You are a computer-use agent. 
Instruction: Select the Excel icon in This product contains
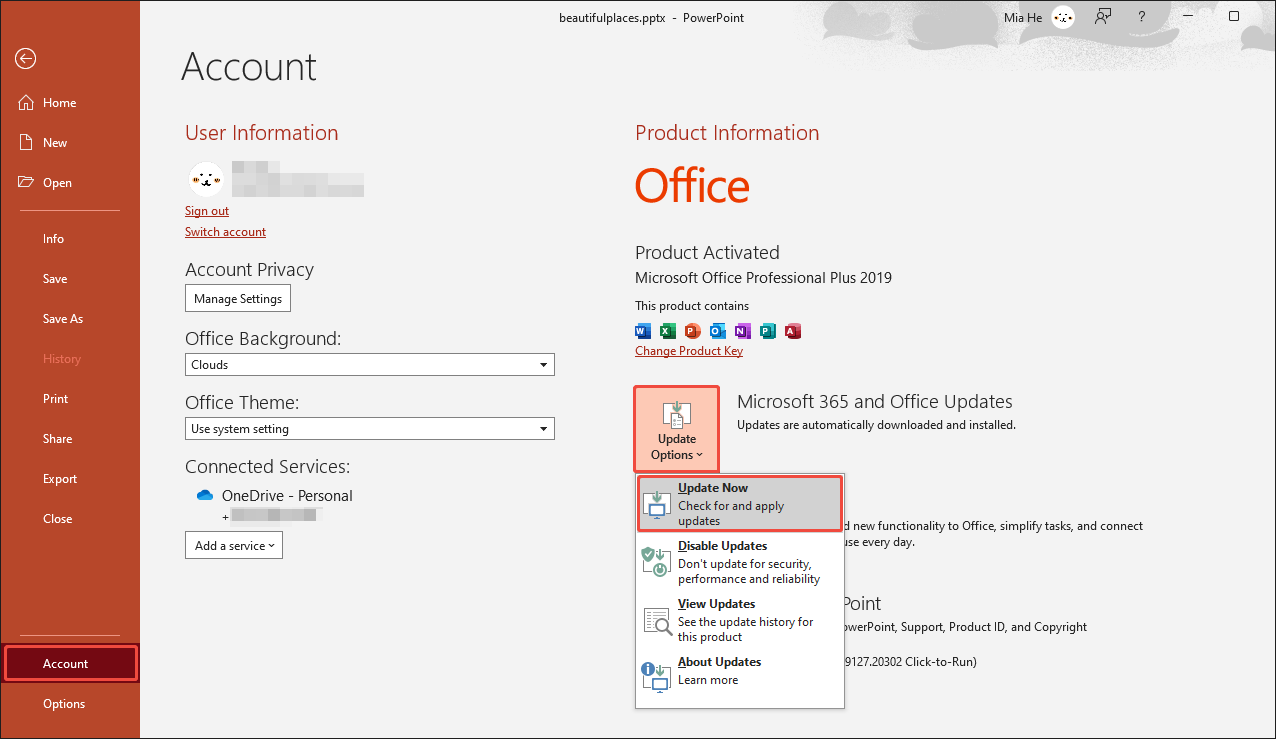point(667,331)
